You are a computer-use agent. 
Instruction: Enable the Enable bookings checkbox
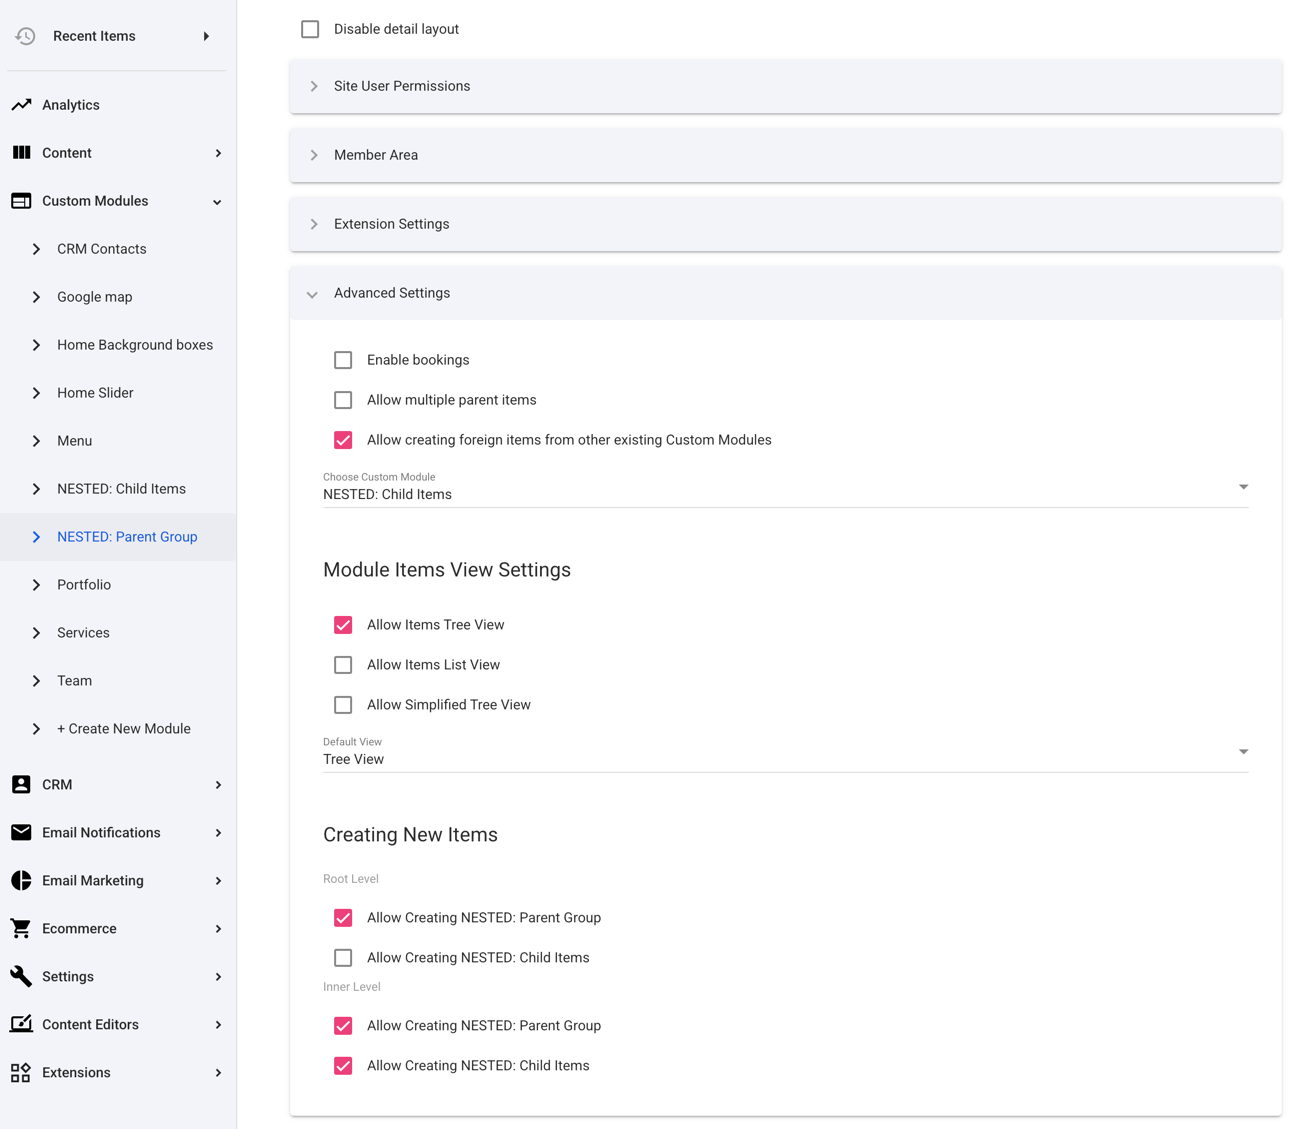(x=343, y=359)
